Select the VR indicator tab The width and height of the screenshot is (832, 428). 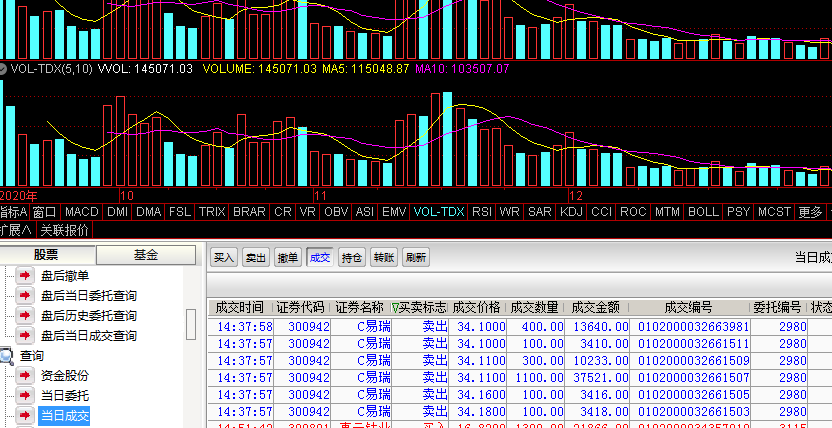[308, 212]
